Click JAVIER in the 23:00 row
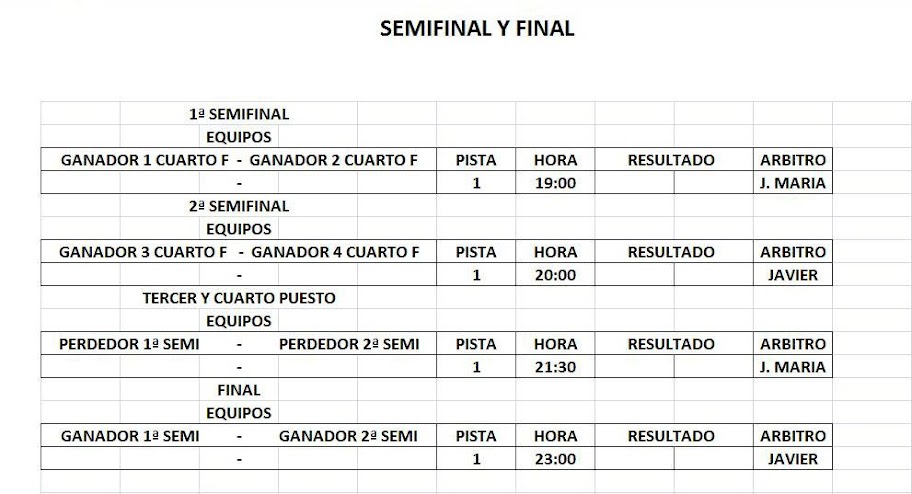Screen dimensions: 912x494 click(x=793, y=459)
